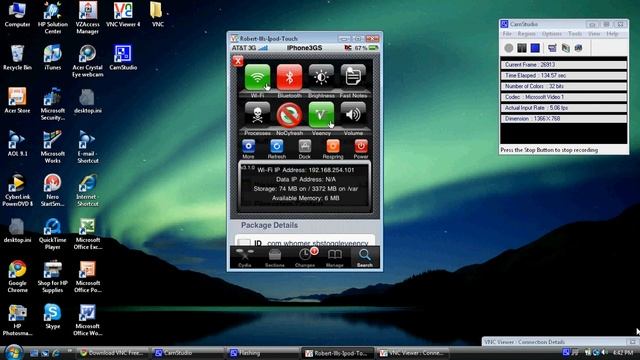Click the Available Memory line
Screen dimensions: 640x360
[x=306, y=198]
